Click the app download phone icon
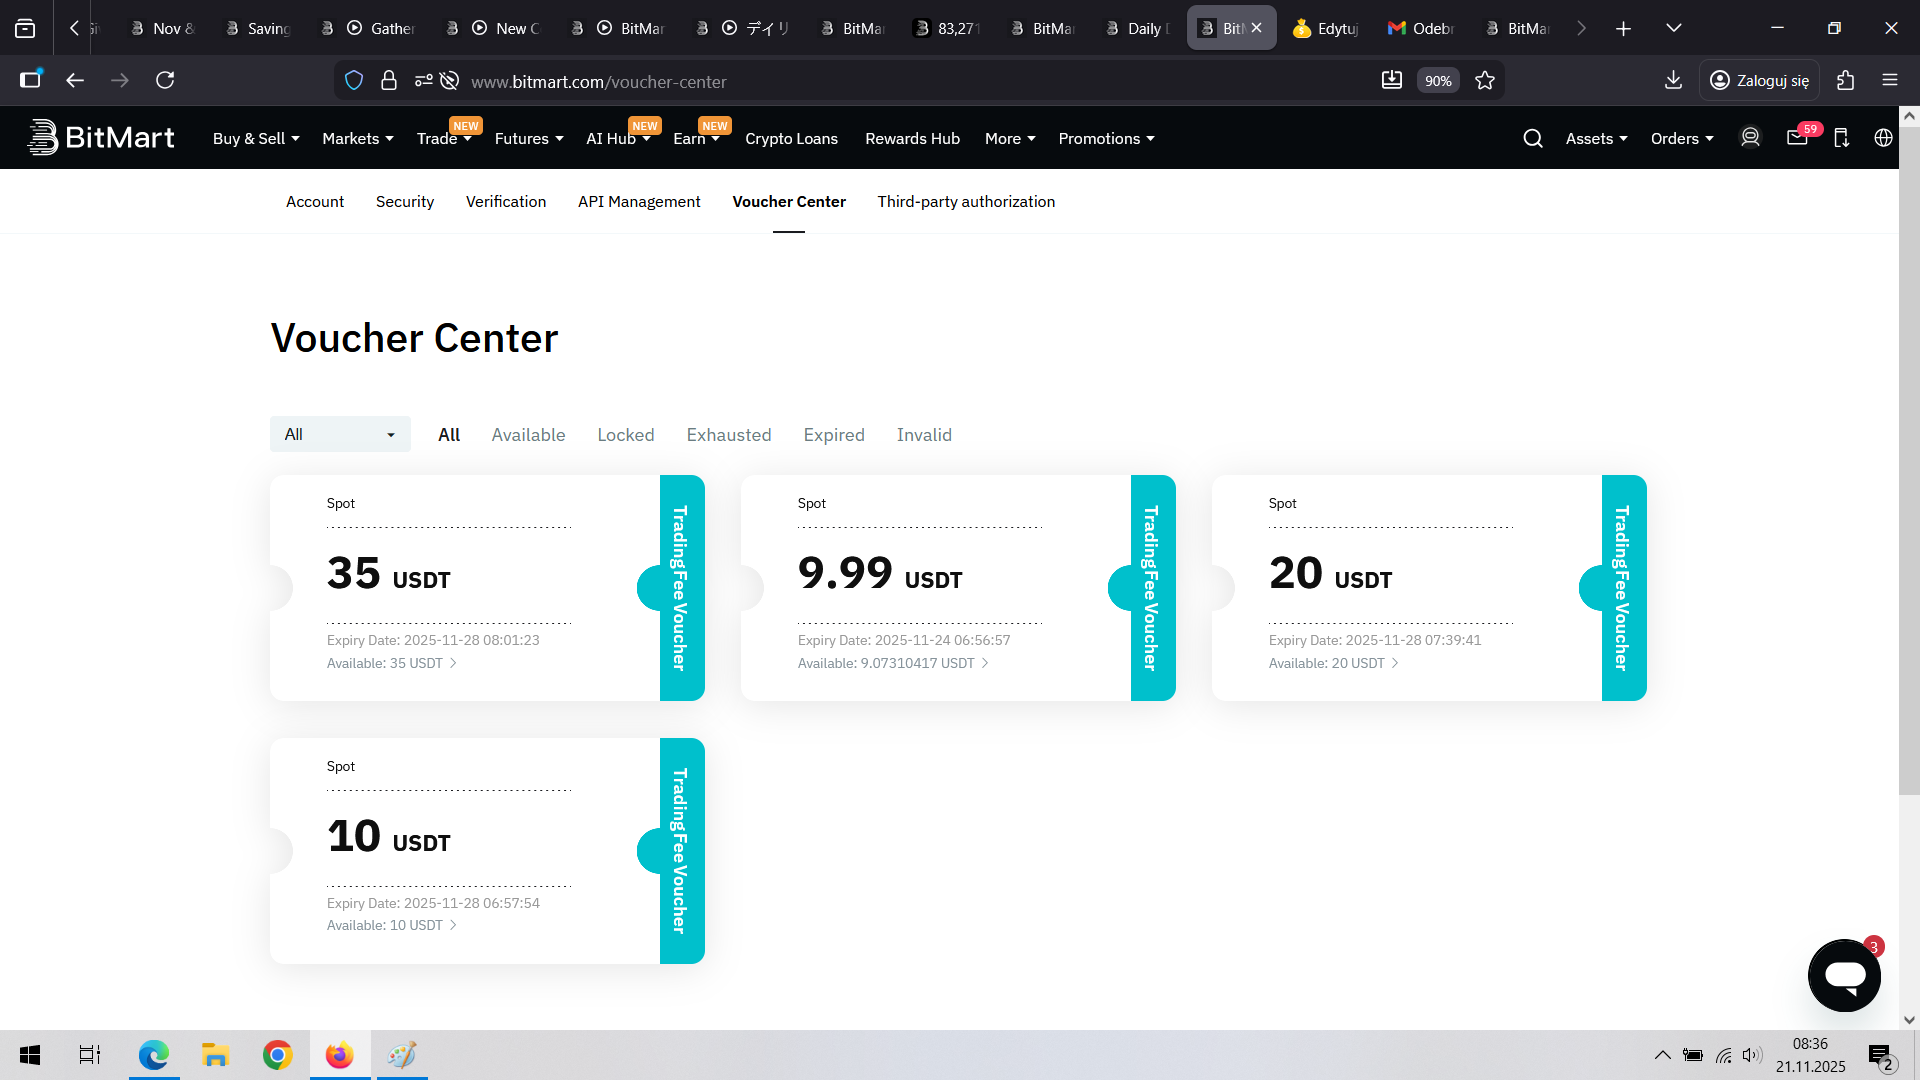Screen dimensions: 1920x1080 click(x=1841, y=138)
